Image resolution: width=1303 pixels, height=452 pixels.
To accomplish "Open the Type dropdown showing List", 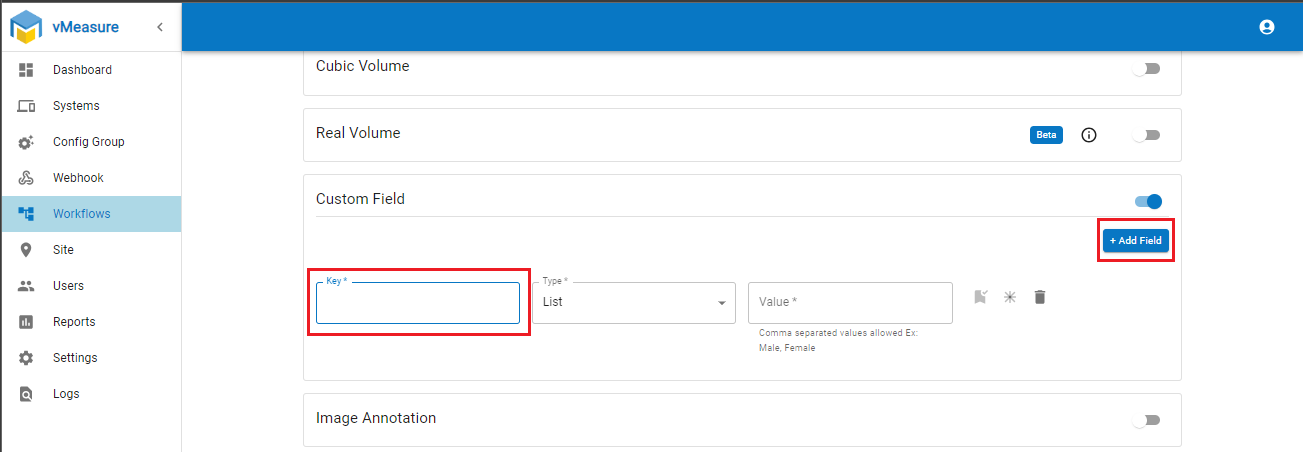I will click(634, 303).
